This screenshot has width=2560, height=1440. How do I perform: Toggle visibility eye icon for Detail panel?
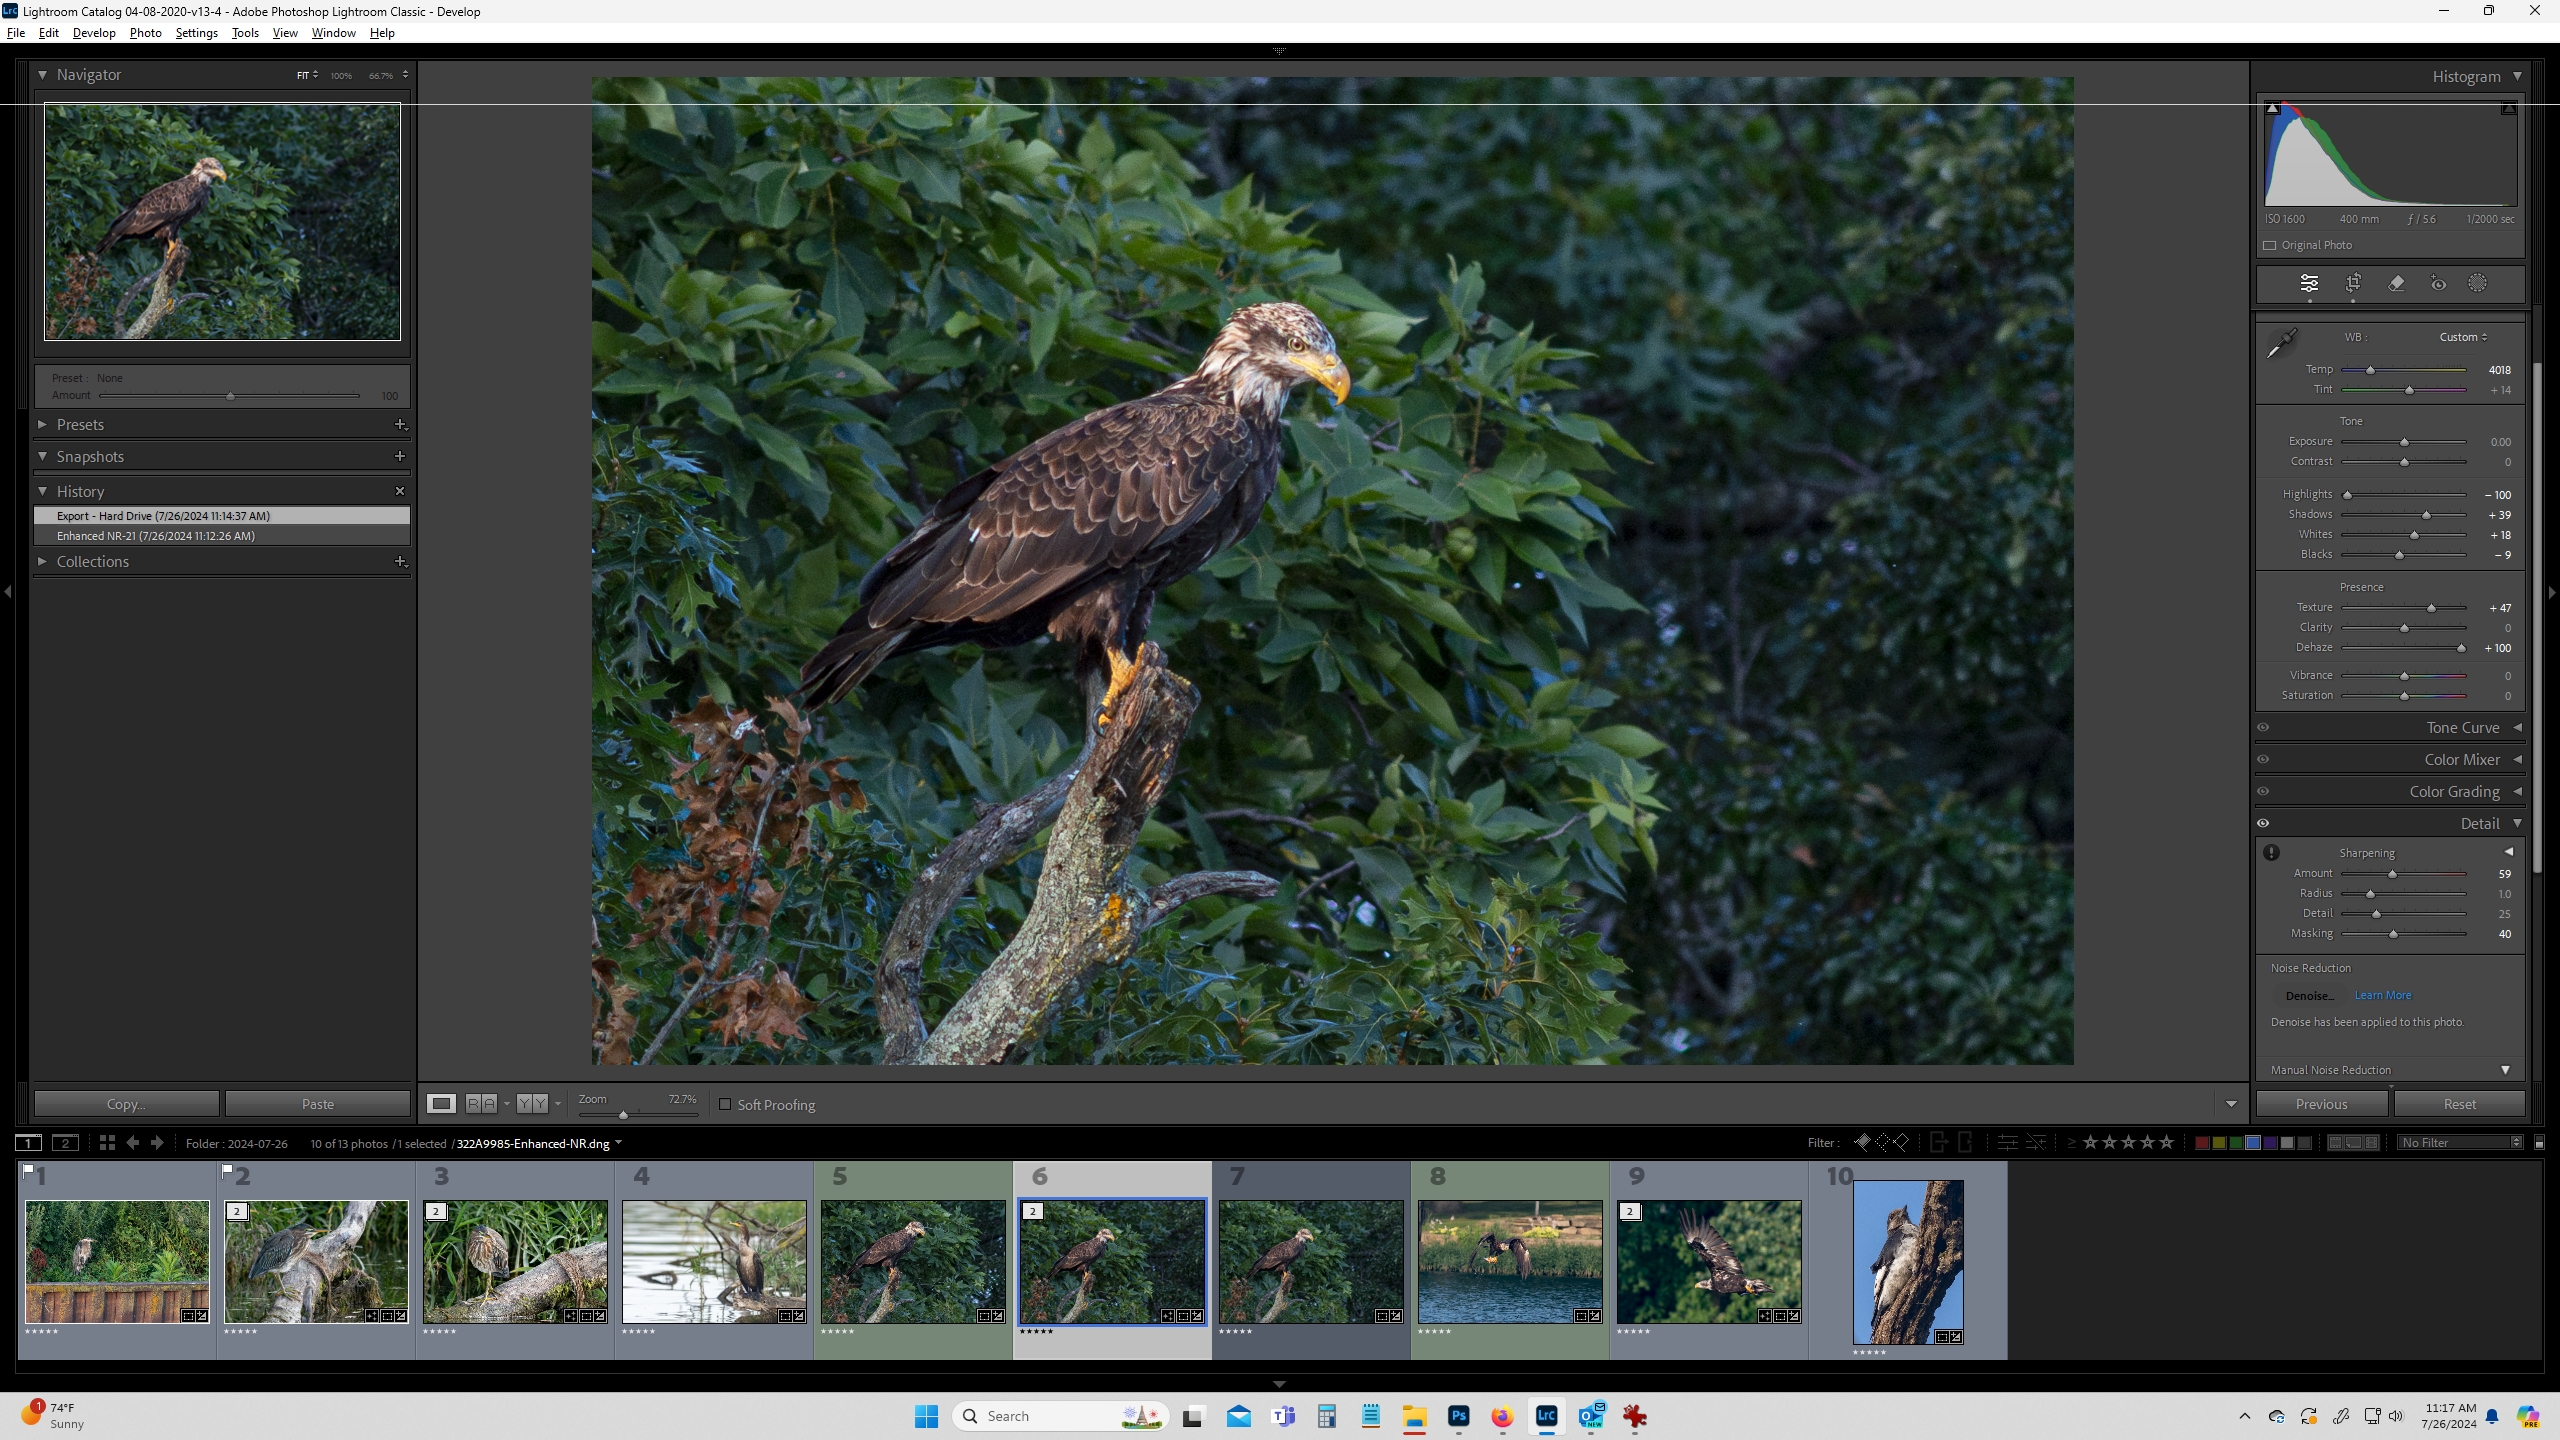point(2263,821)
